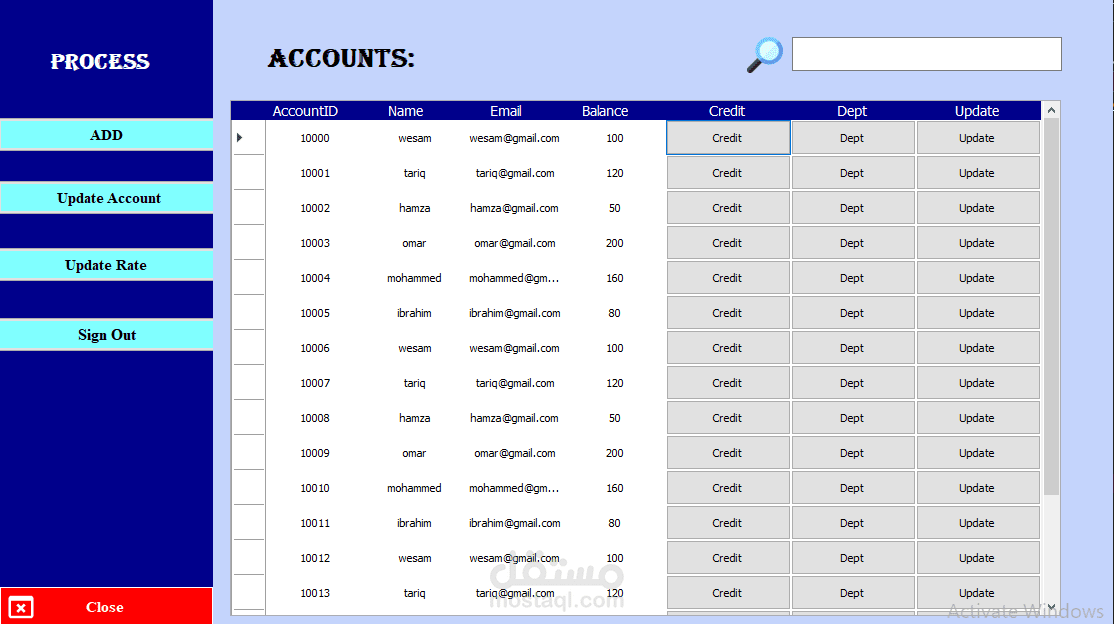Click Update for account 10002
The height and width of the screenshot is (624, 1114).
978,208
